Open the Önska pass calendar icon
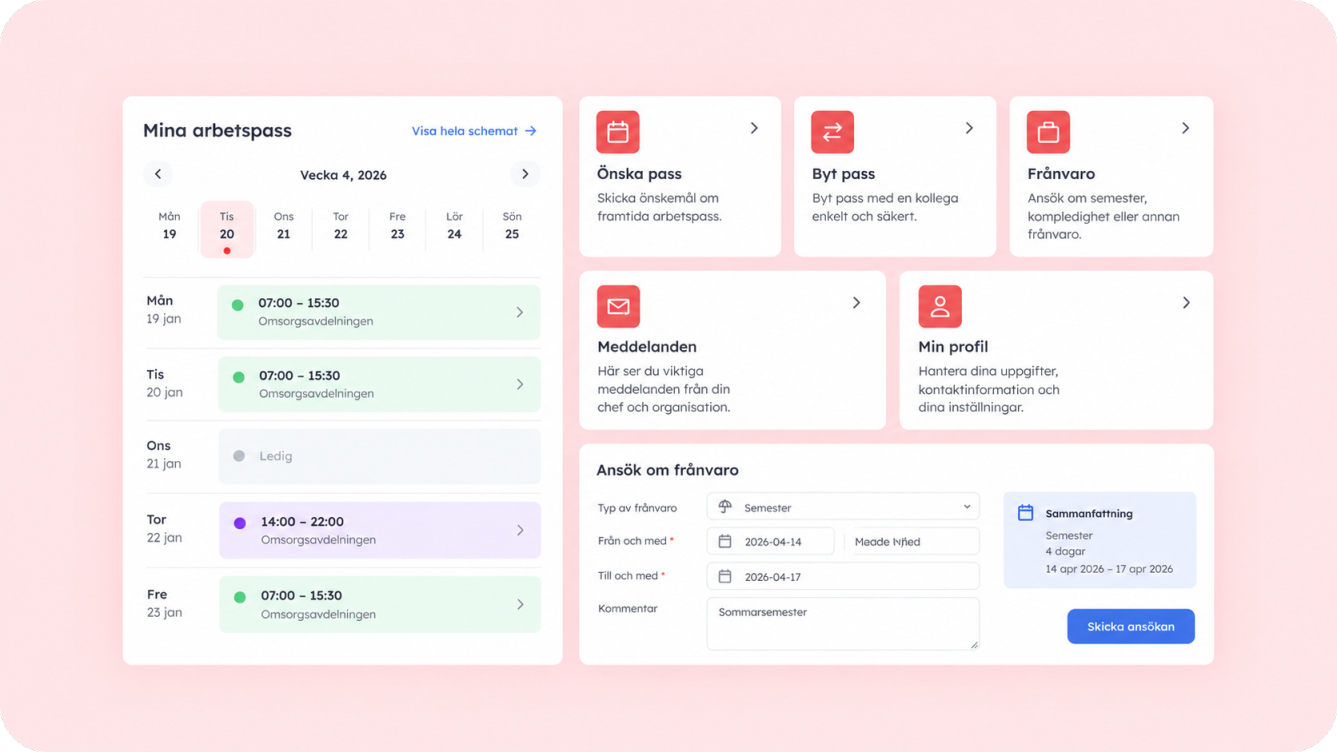Image resolution: width=1337 pixels, height=752 pixels. click(618, 132)
